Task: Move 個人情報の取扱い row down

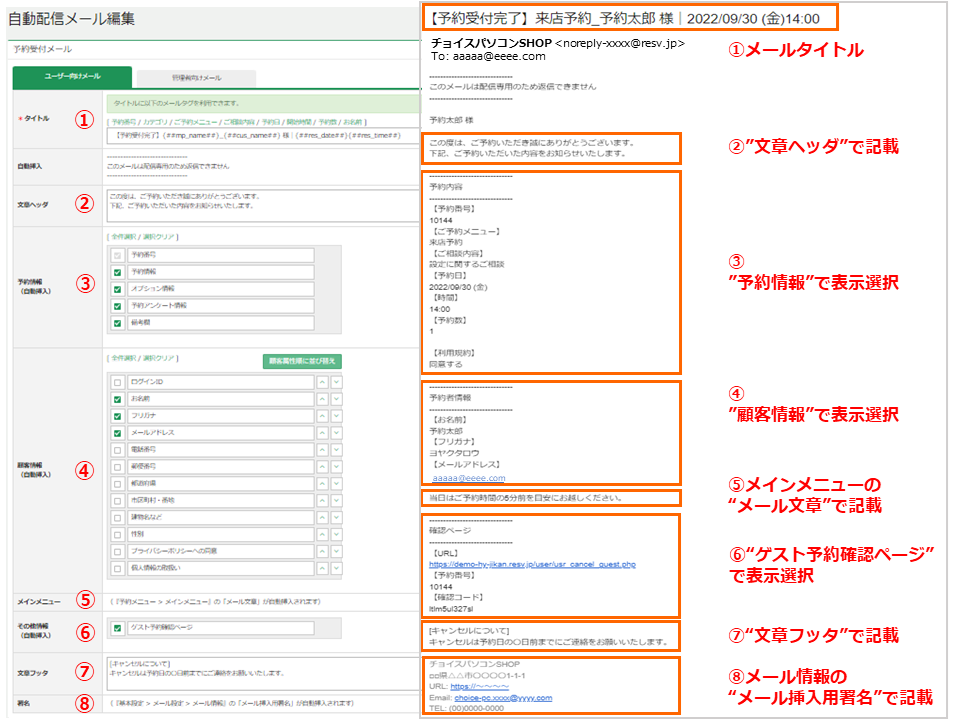Action: (337, 569)
